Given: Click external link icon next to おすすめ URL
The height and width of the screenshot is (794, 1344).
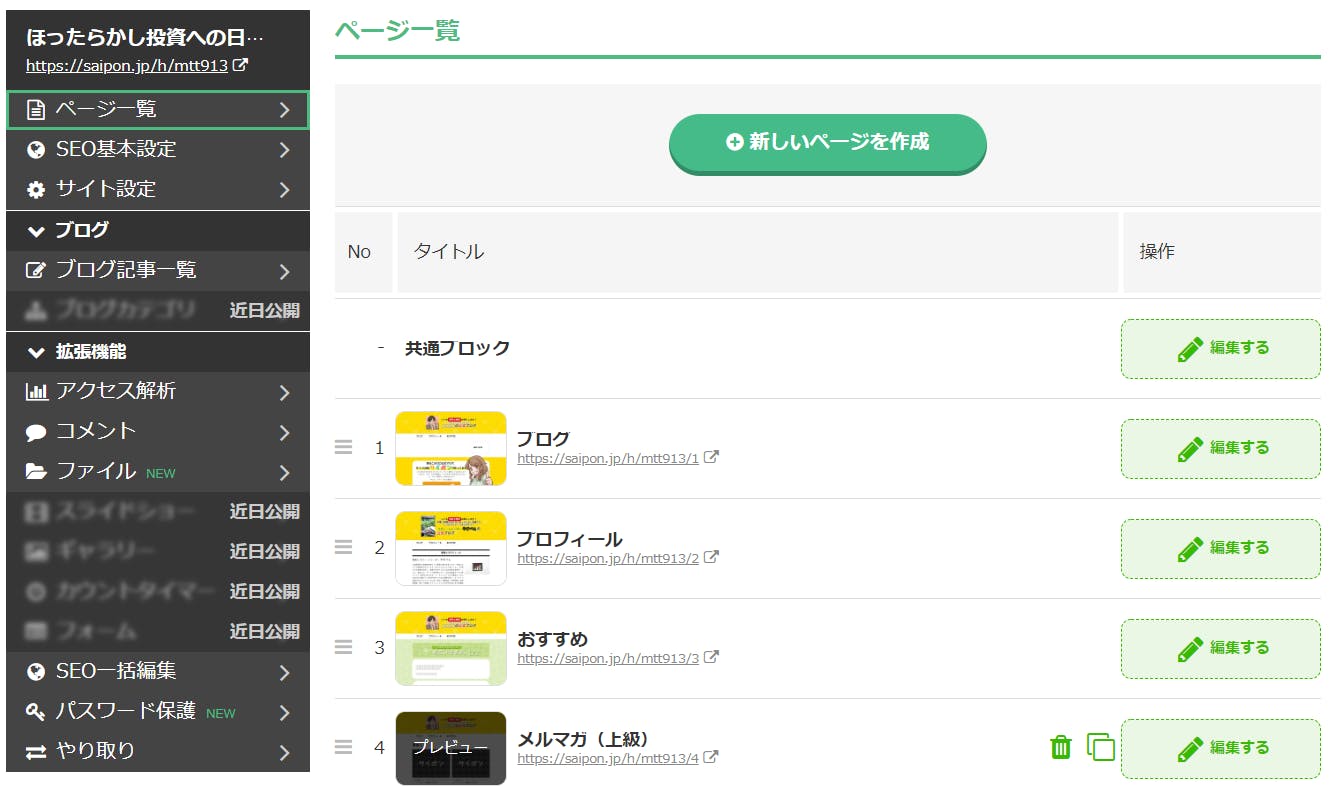Looking at the screenshot, I should [711, 658].
